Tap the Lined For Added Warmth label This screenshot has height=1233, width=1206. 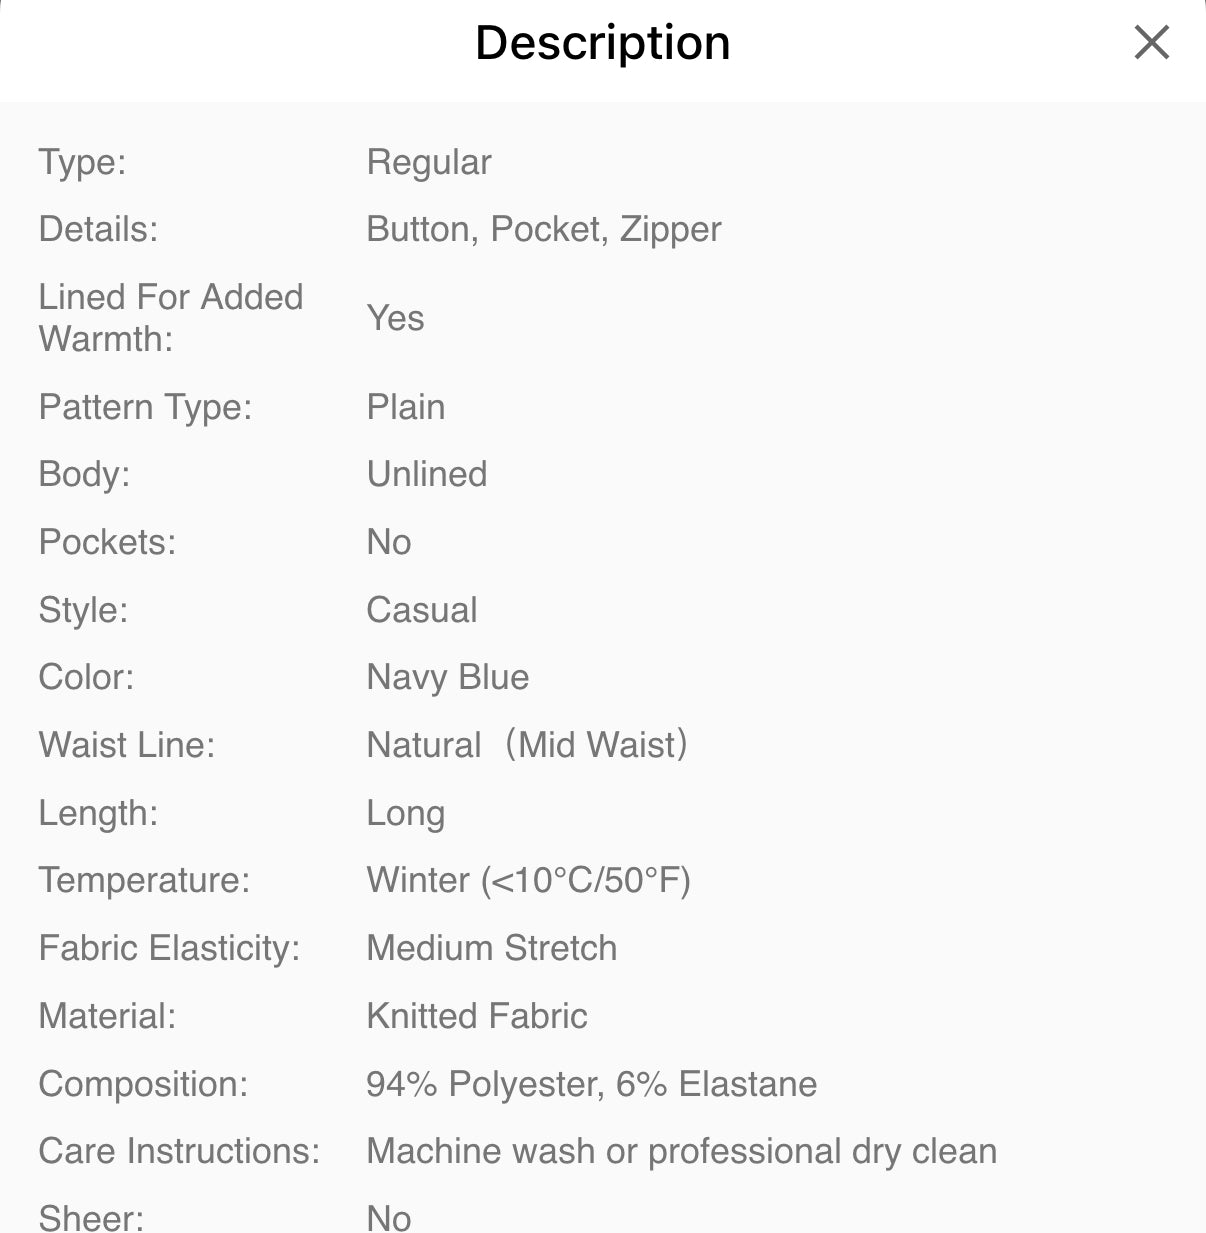170,318
